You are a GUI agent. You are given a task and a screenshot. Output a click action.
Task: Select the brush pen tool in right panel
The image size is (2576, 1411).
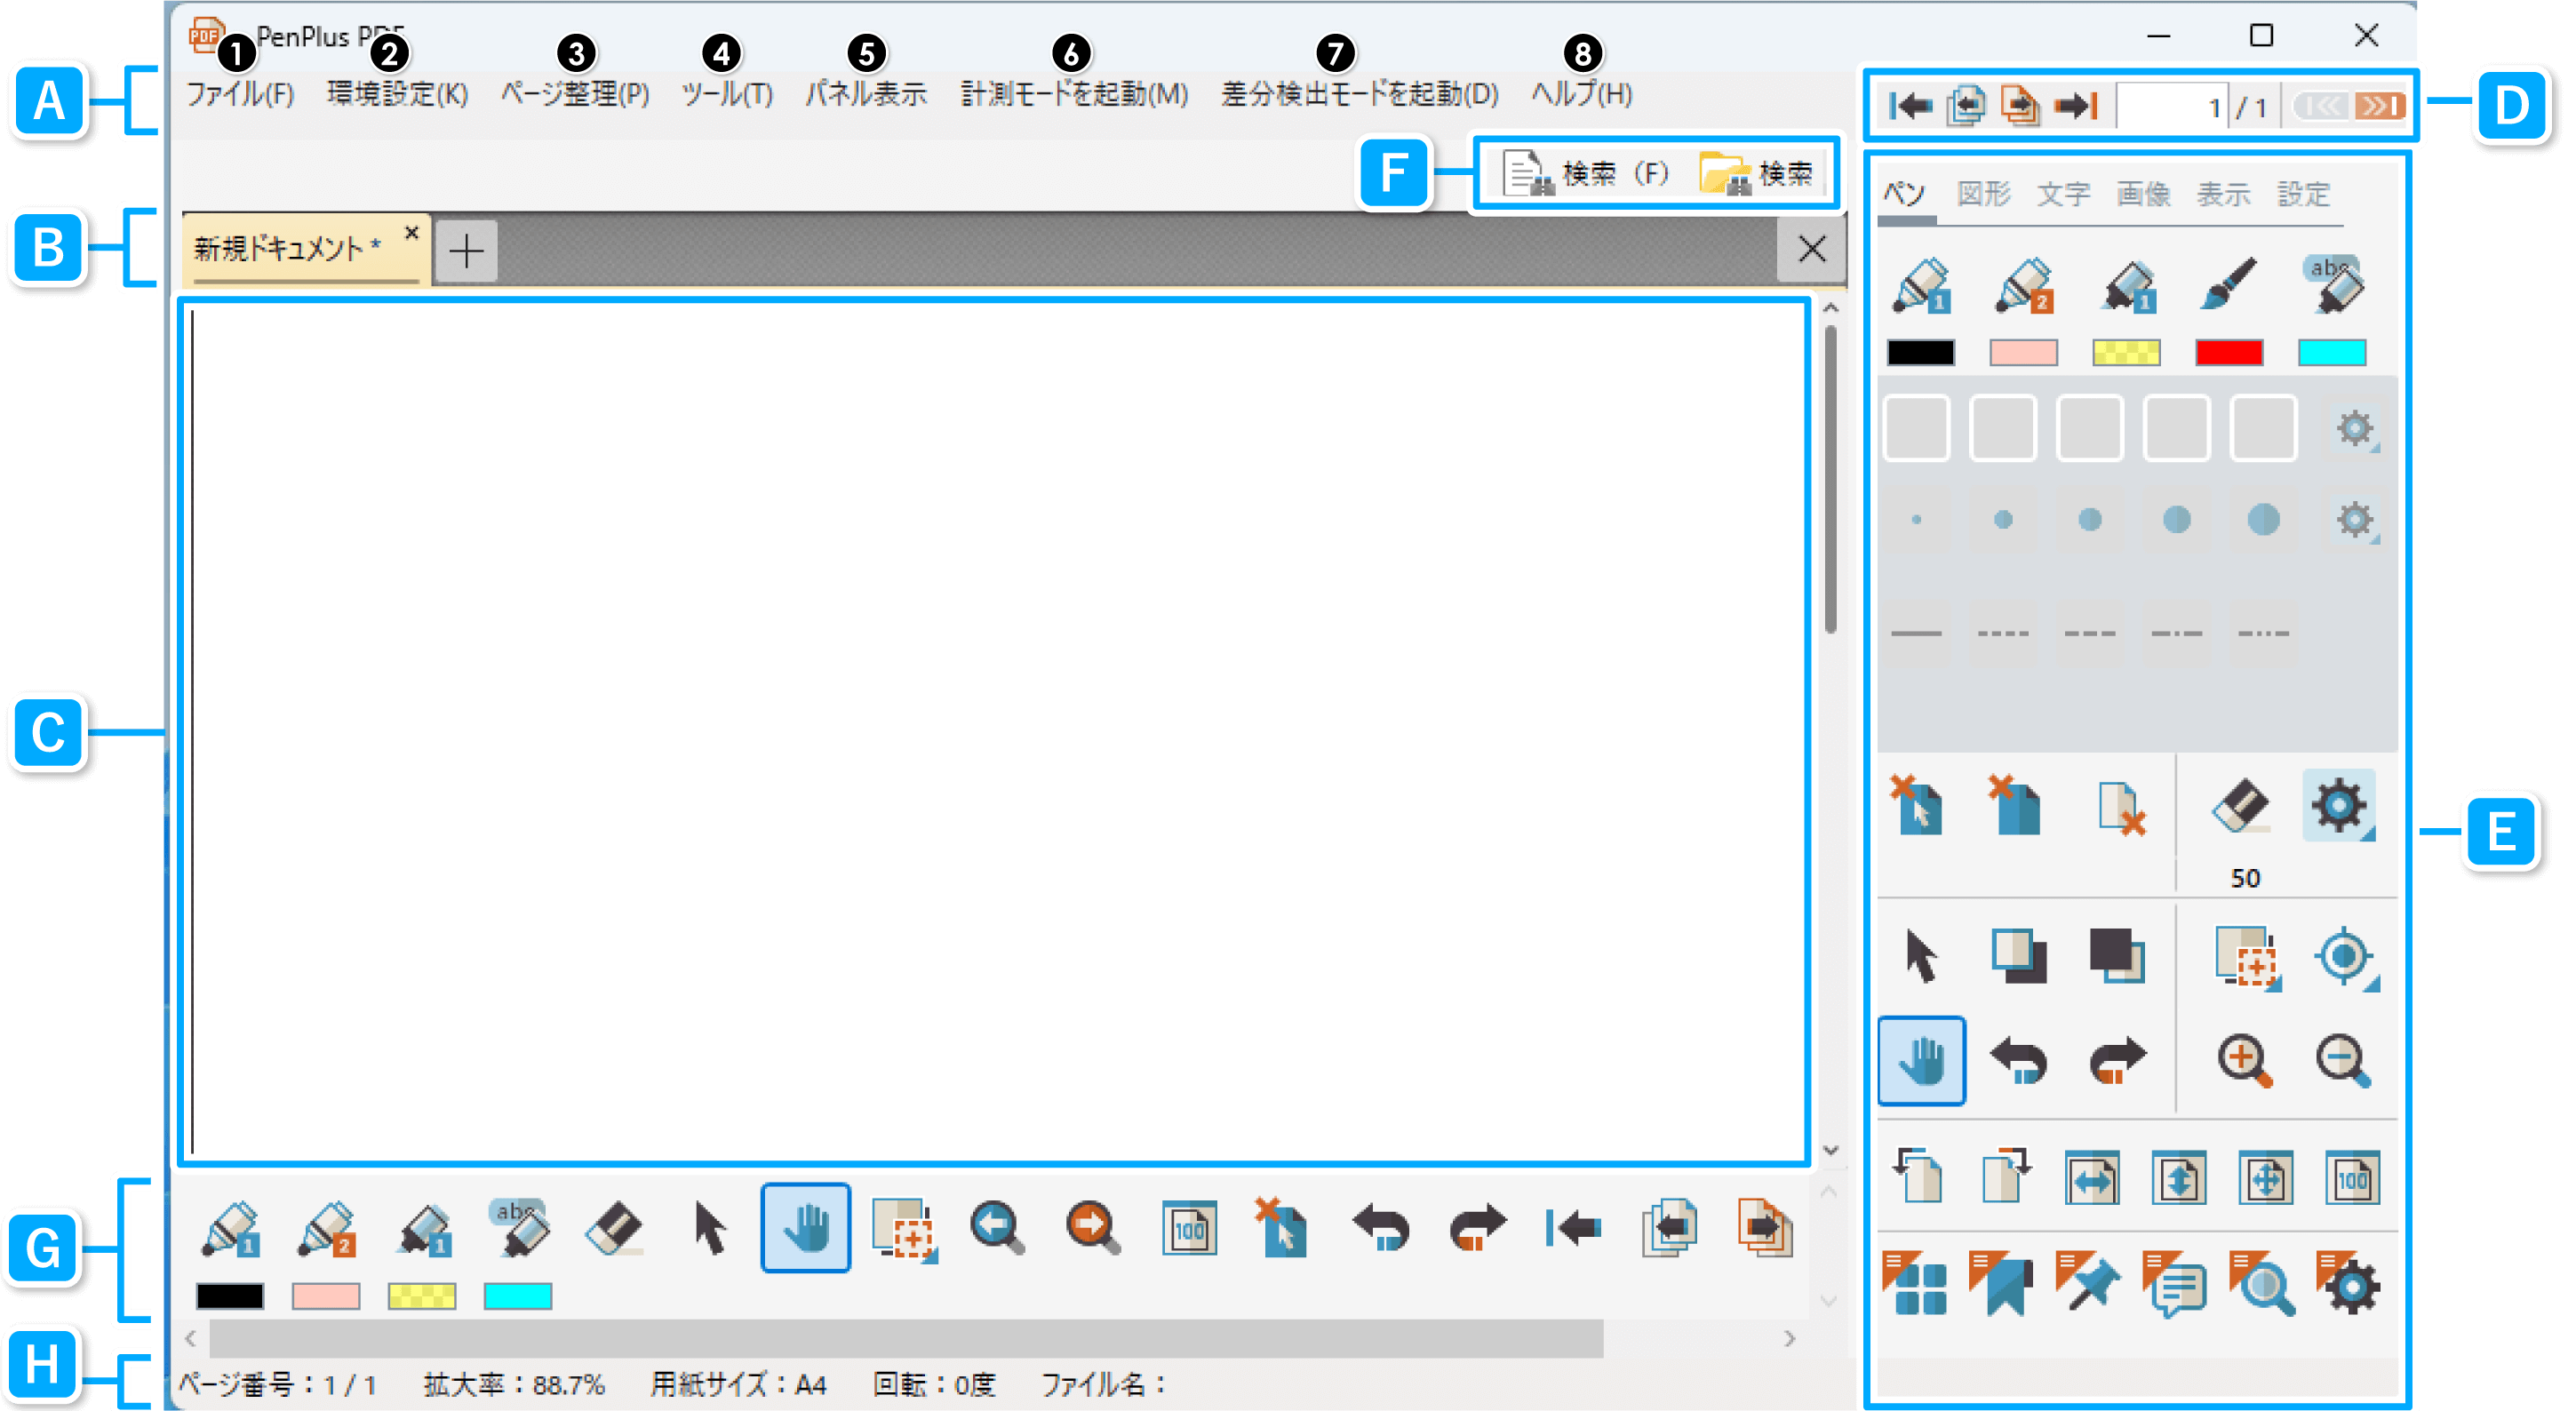pos(2227,286)
